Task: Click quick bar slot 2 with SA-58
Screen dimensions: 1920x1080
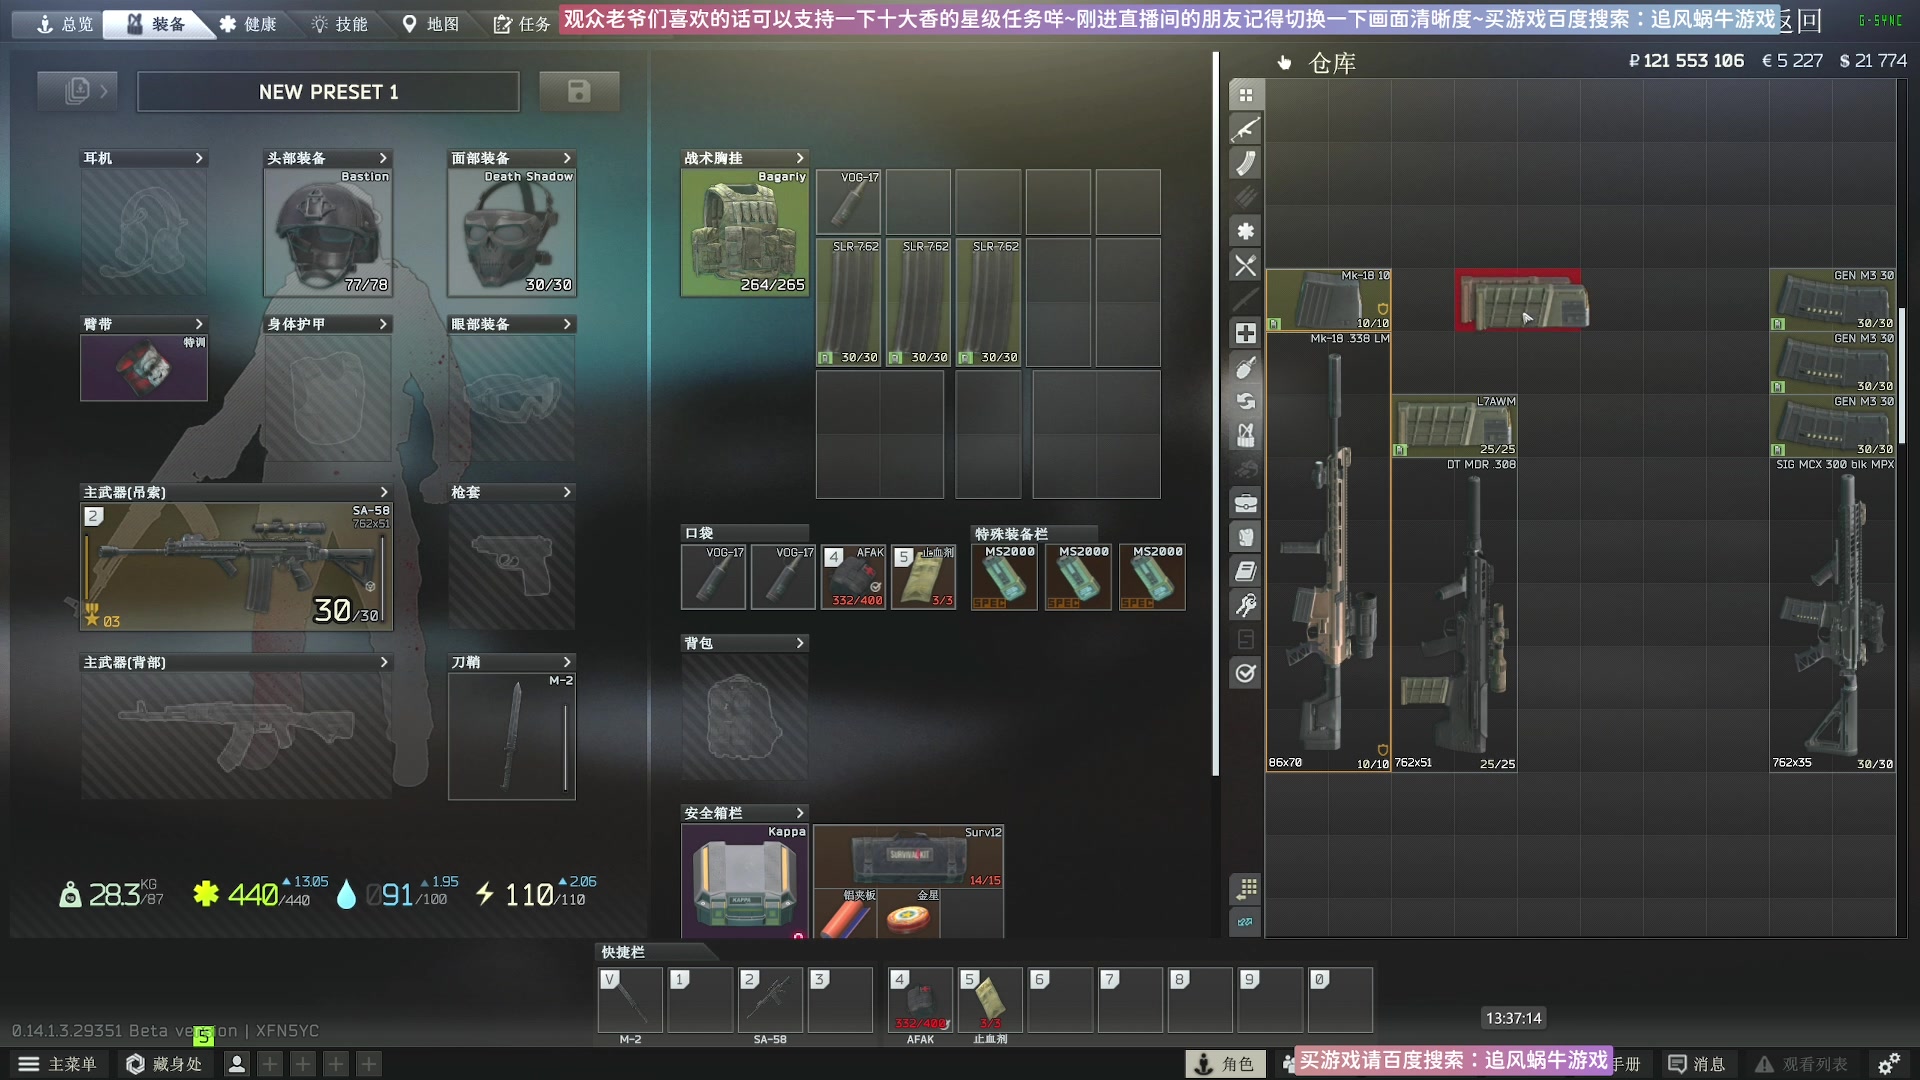Action: pos(770,1000)
